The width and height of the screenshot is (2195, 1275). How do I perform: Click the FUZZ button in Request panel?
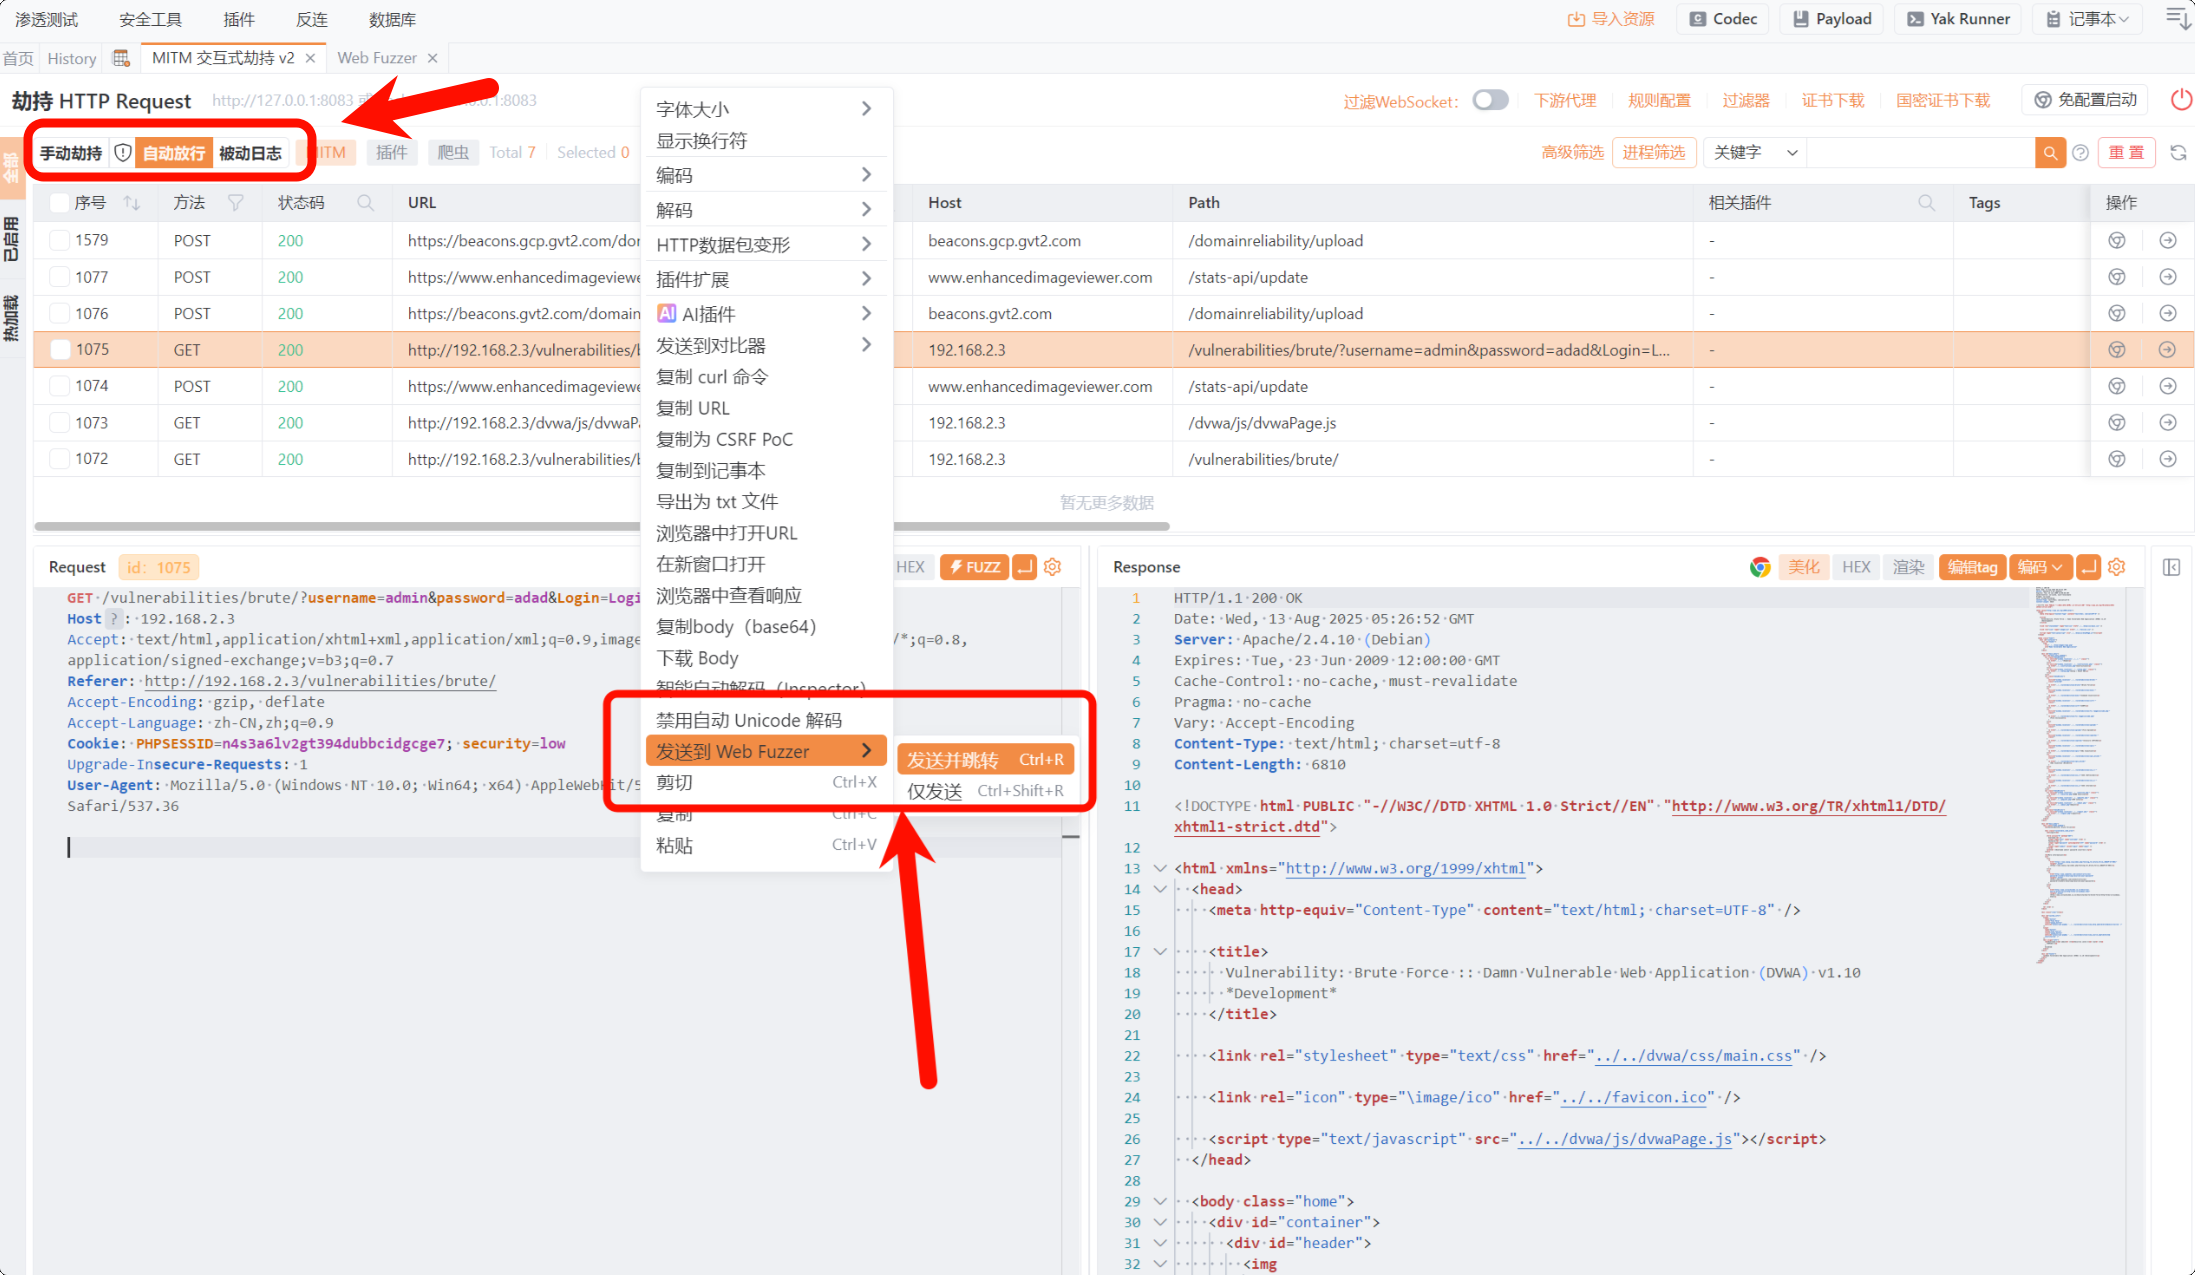tap(974, 567)
